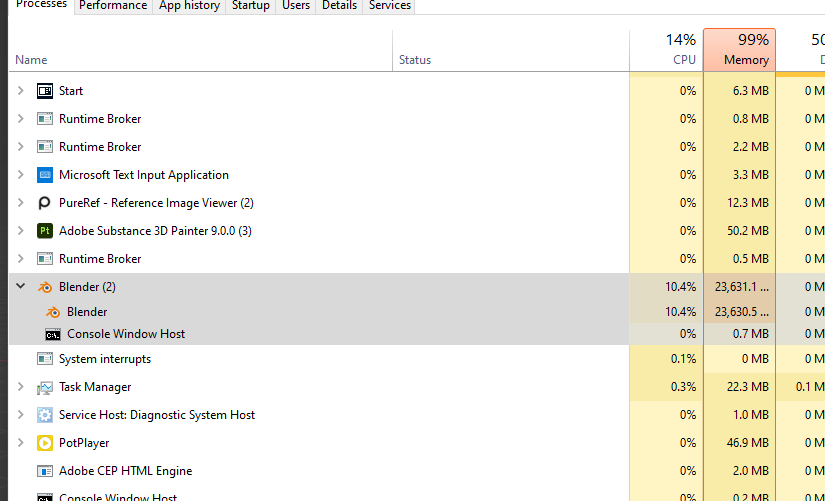Screen dimensions: 825x501
Task: Open the Services tab
Action: point(389,6)
